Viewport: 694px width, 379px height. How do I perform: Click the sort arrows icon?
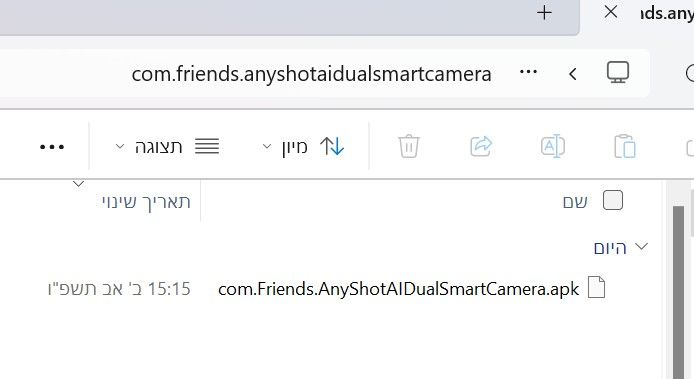click(332, 146)
